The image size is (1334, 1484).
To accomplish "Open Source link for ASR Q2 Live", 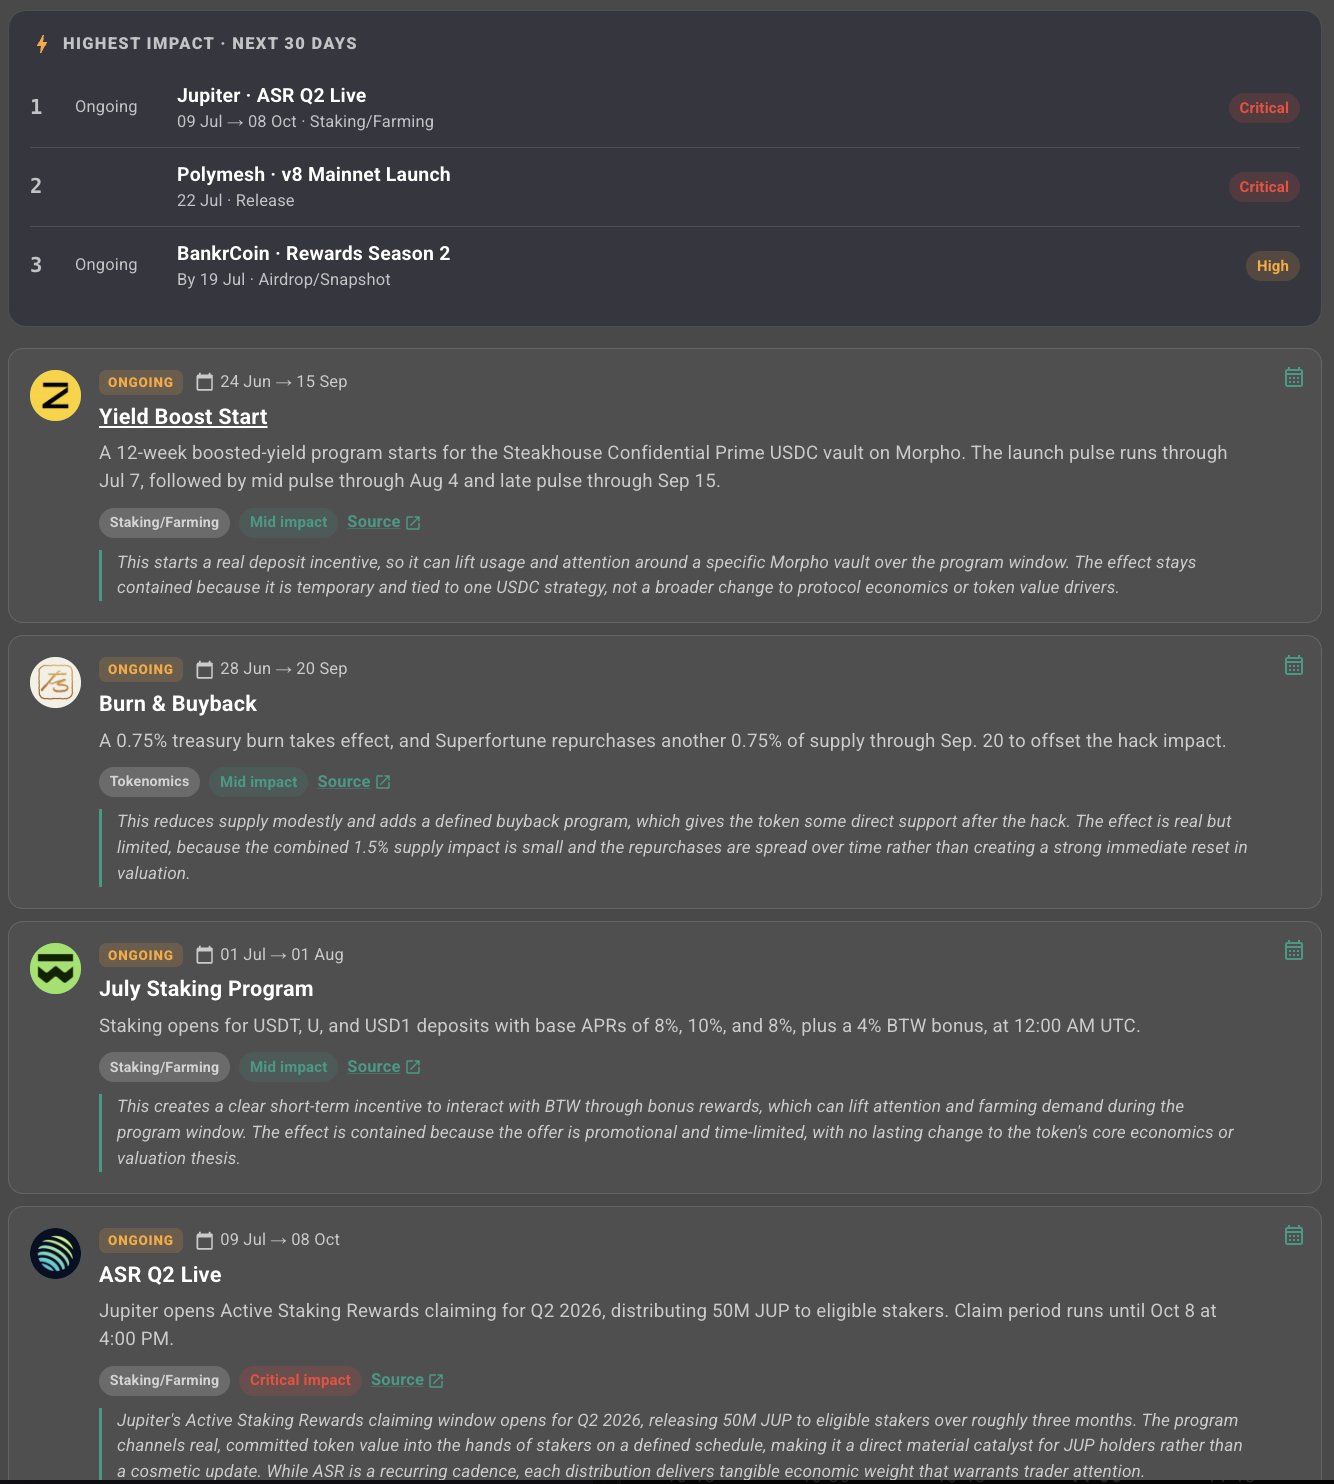I will click(x=407, y=1380).
